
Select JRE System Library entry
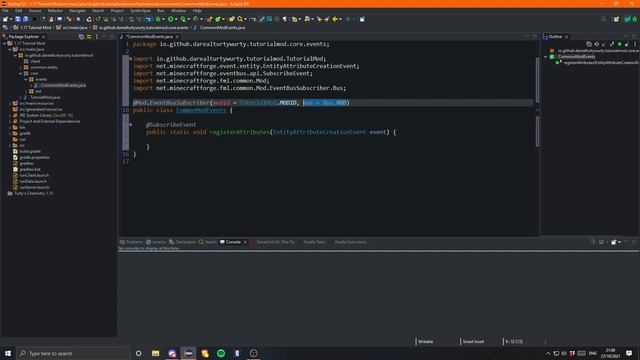click(x=46, y=116)
